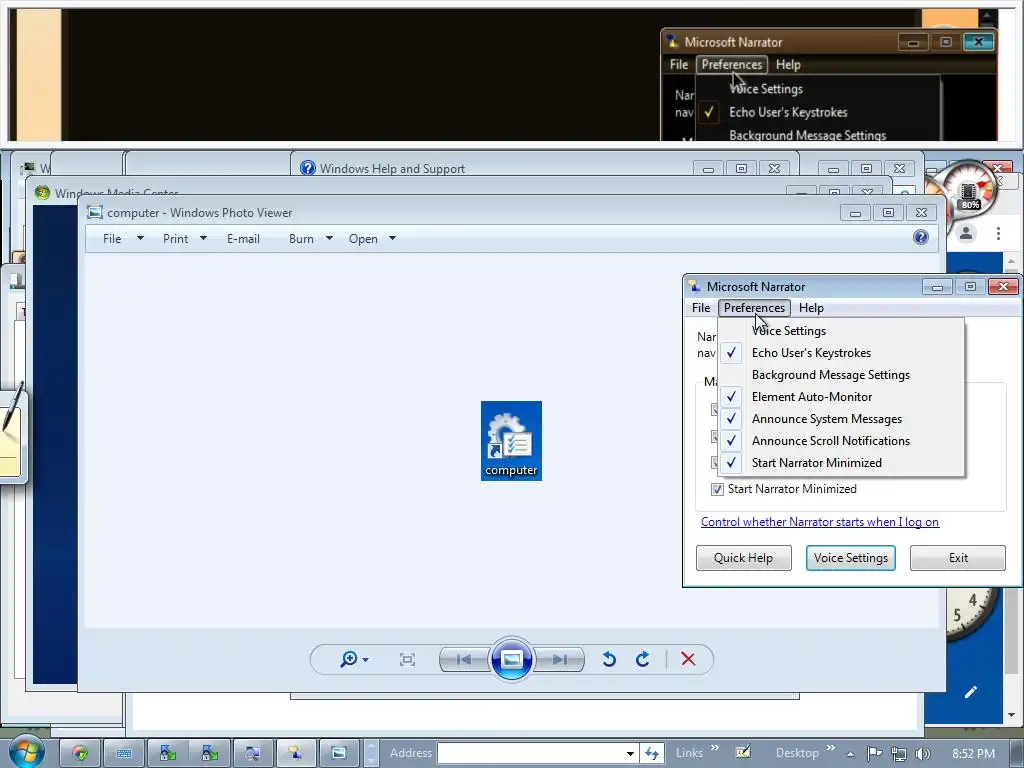
Task: Click the Windows Help and Support title icon
Action: click(x=308, y=168)
